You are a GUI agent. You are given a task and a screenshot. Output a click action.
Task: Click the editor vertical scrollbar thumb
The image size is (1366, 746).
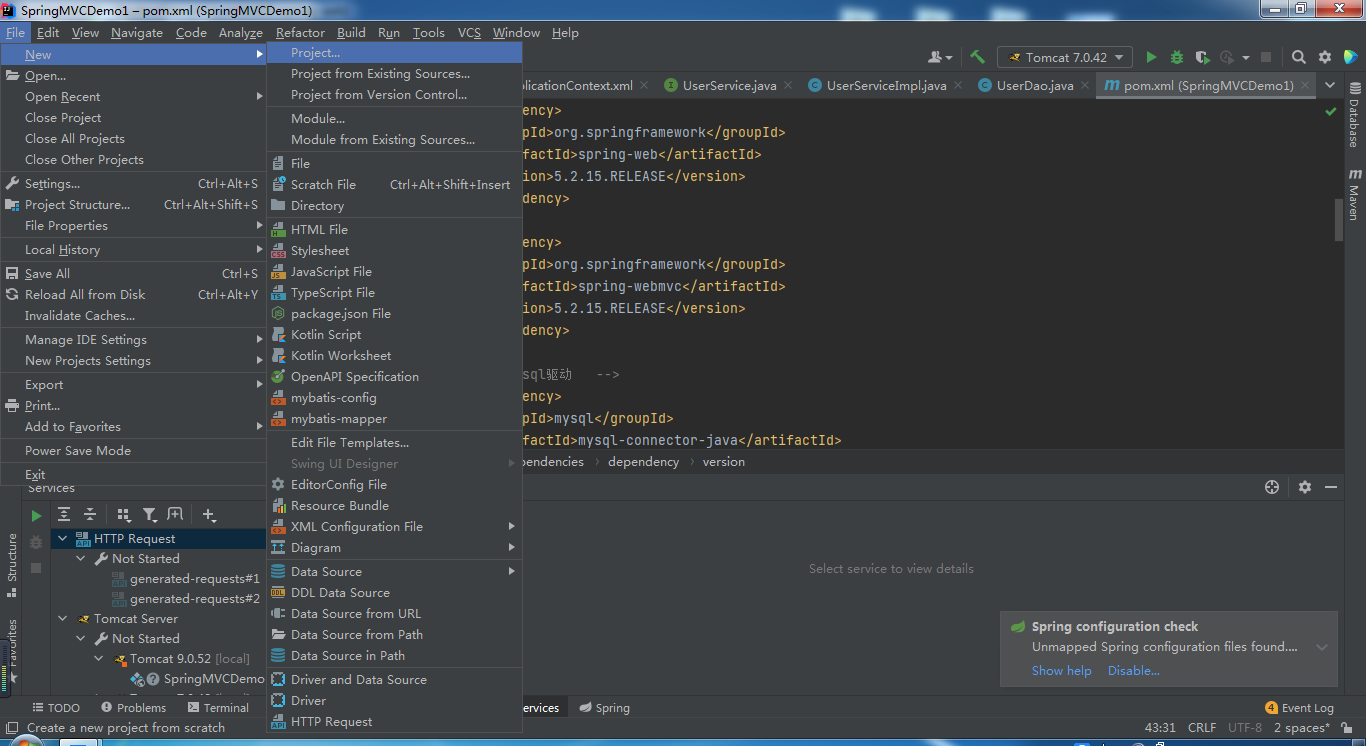pyautogui.click(x=1339, y=219)
